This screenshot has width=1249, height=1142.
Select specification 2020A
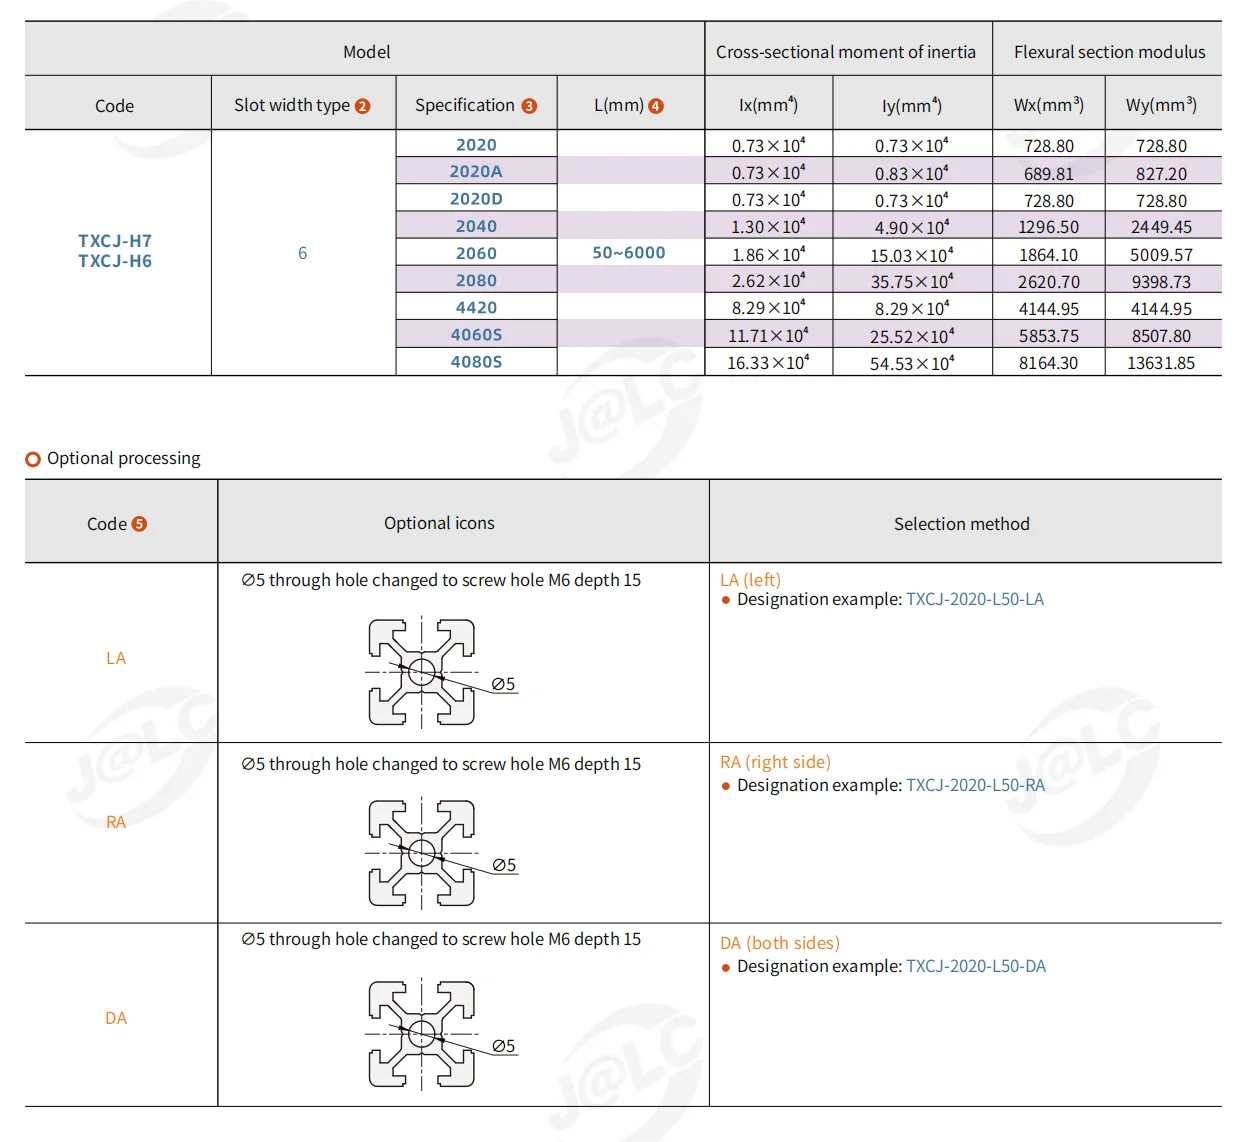pos(476,172)
